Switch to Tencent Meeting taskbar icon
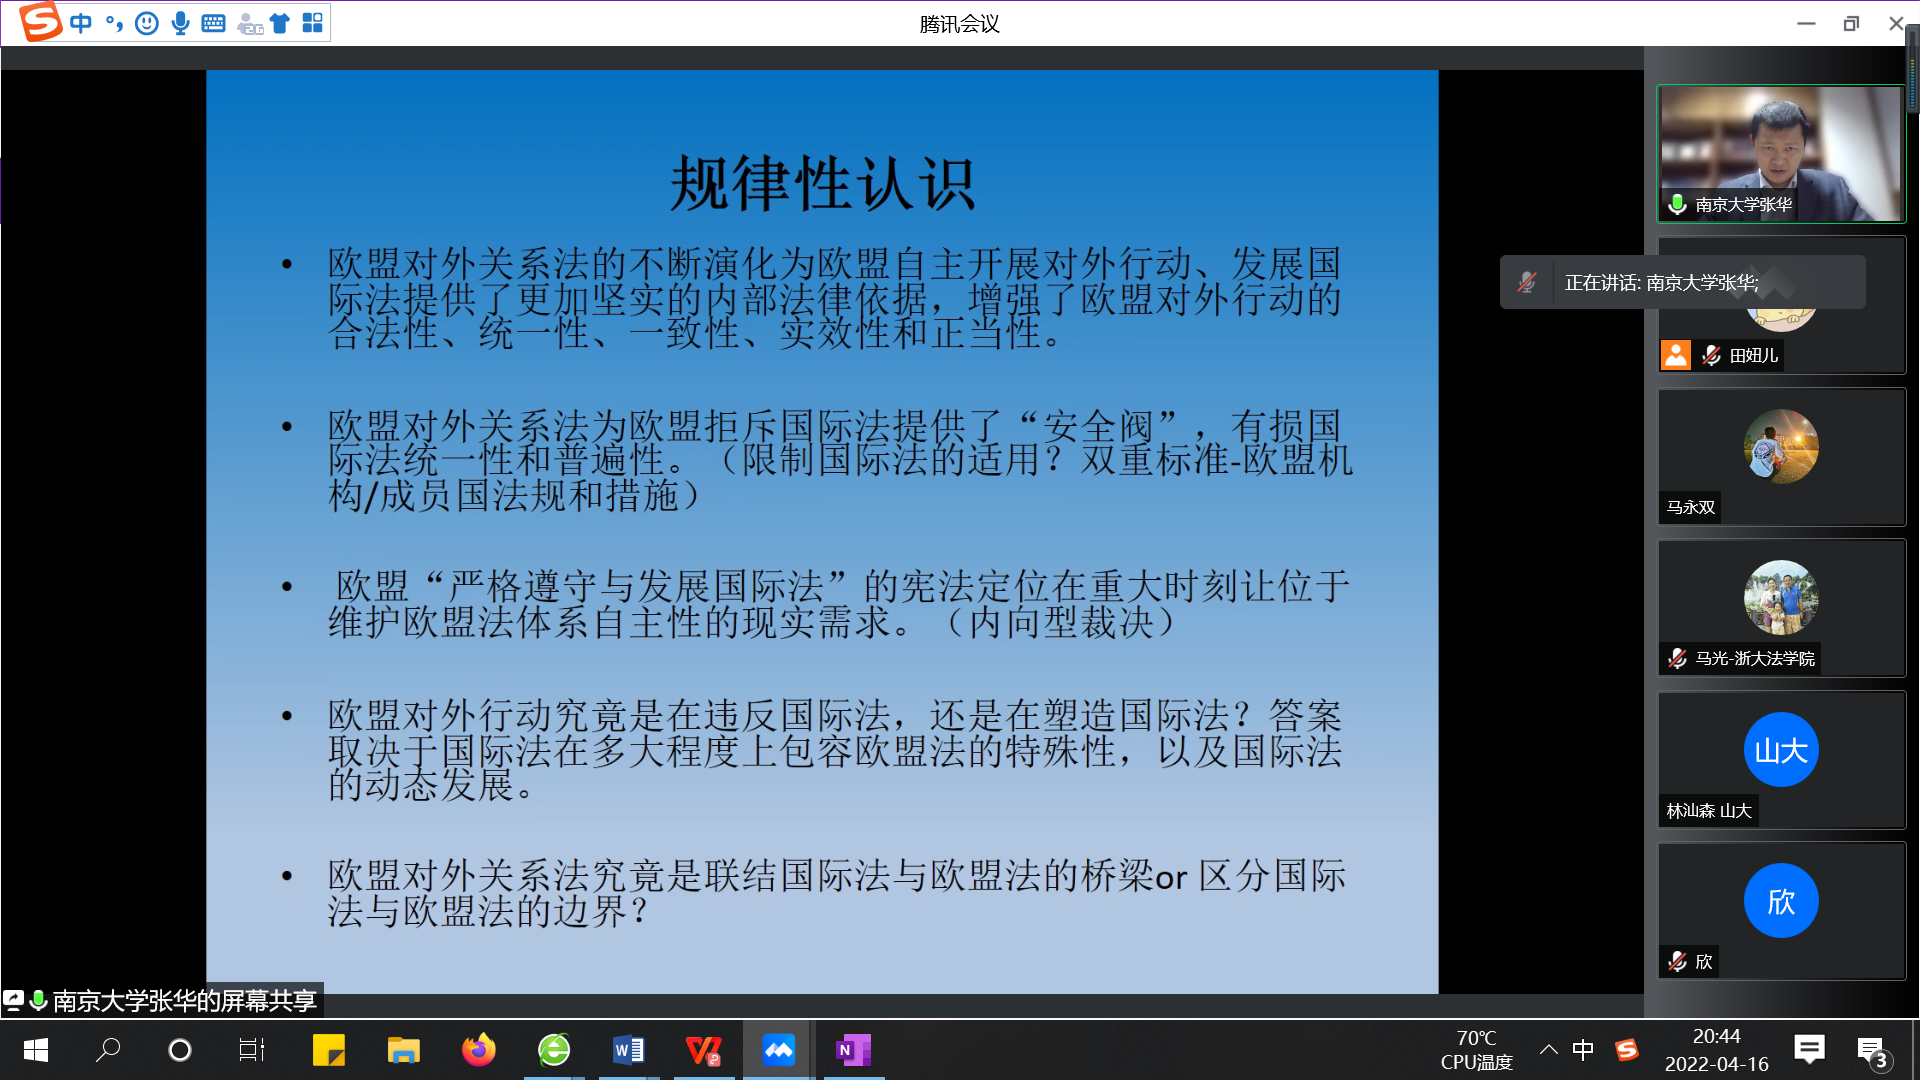The width and height of the screenshot is (1920, 1080). [x=779, y=1050]
